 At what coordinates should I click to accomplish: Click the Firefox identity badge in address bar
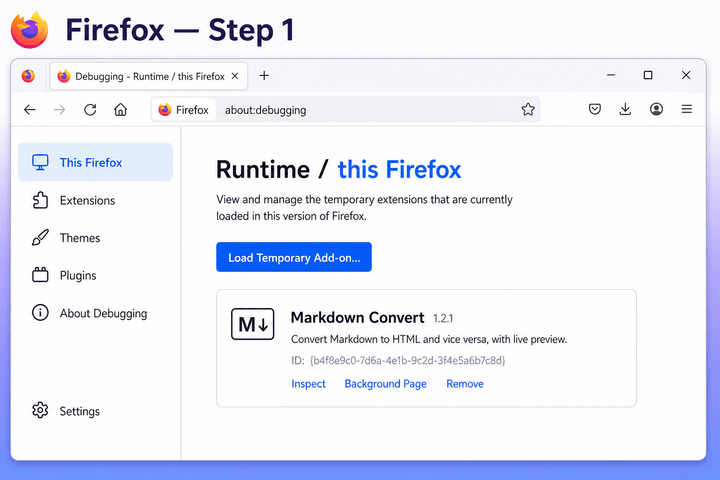pos(184,110)
